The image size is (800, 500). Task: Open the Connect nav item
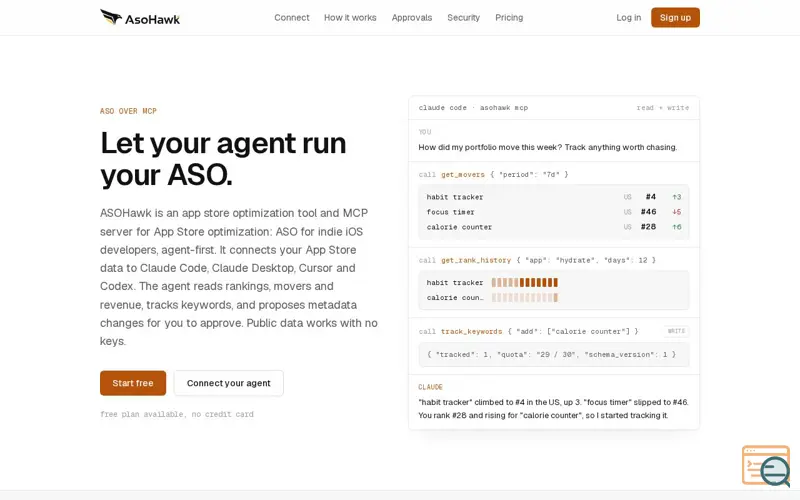[x=291, y=17]
